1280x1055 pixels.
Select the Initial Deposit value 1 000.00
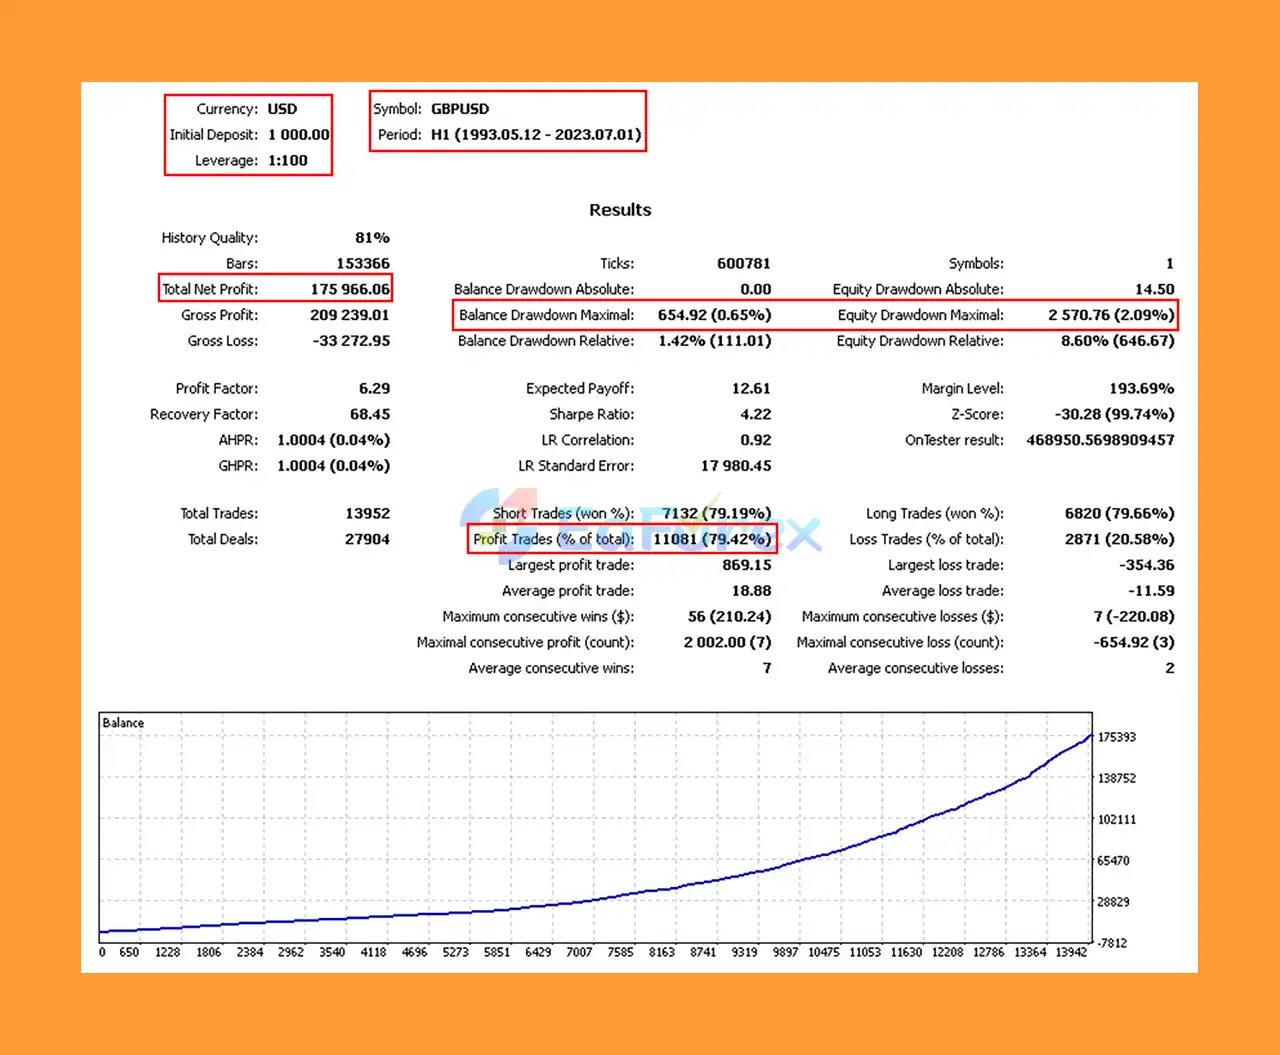point(299,134)
